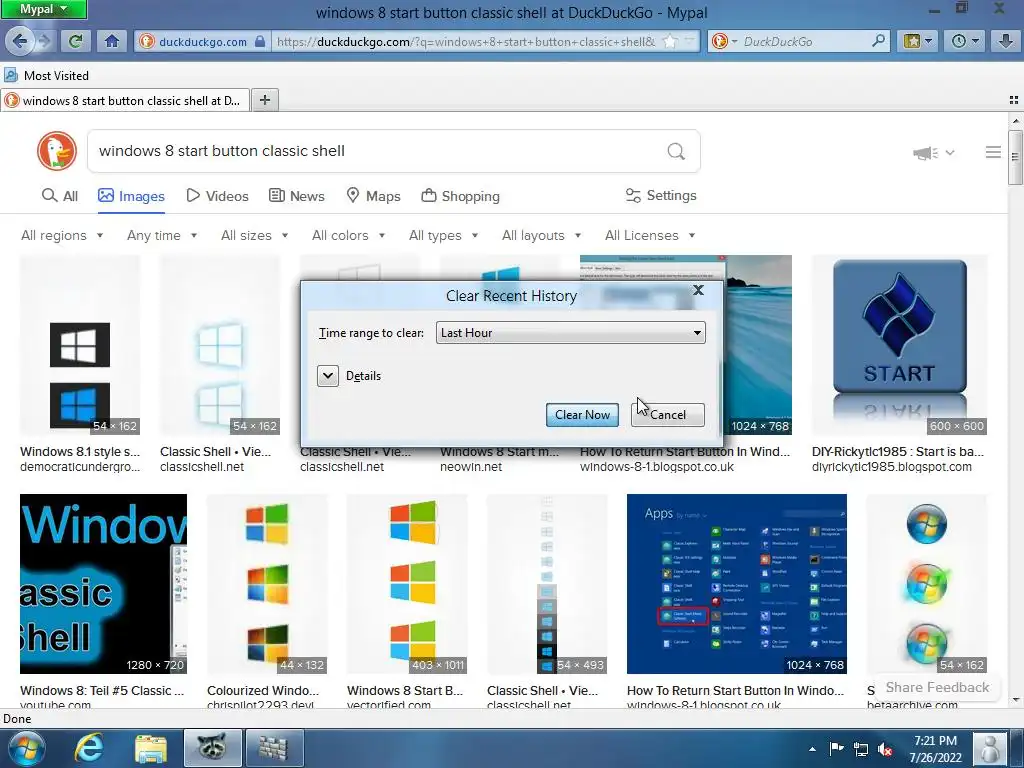Open Most Visited bookmarks folder
This screenshot has width=1024, height=768.
point(46,76)
